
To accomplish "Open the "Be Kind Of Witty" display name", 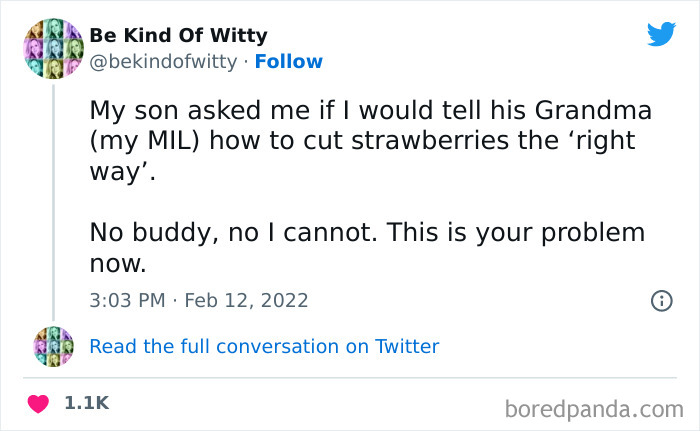I will click(179, 36).
